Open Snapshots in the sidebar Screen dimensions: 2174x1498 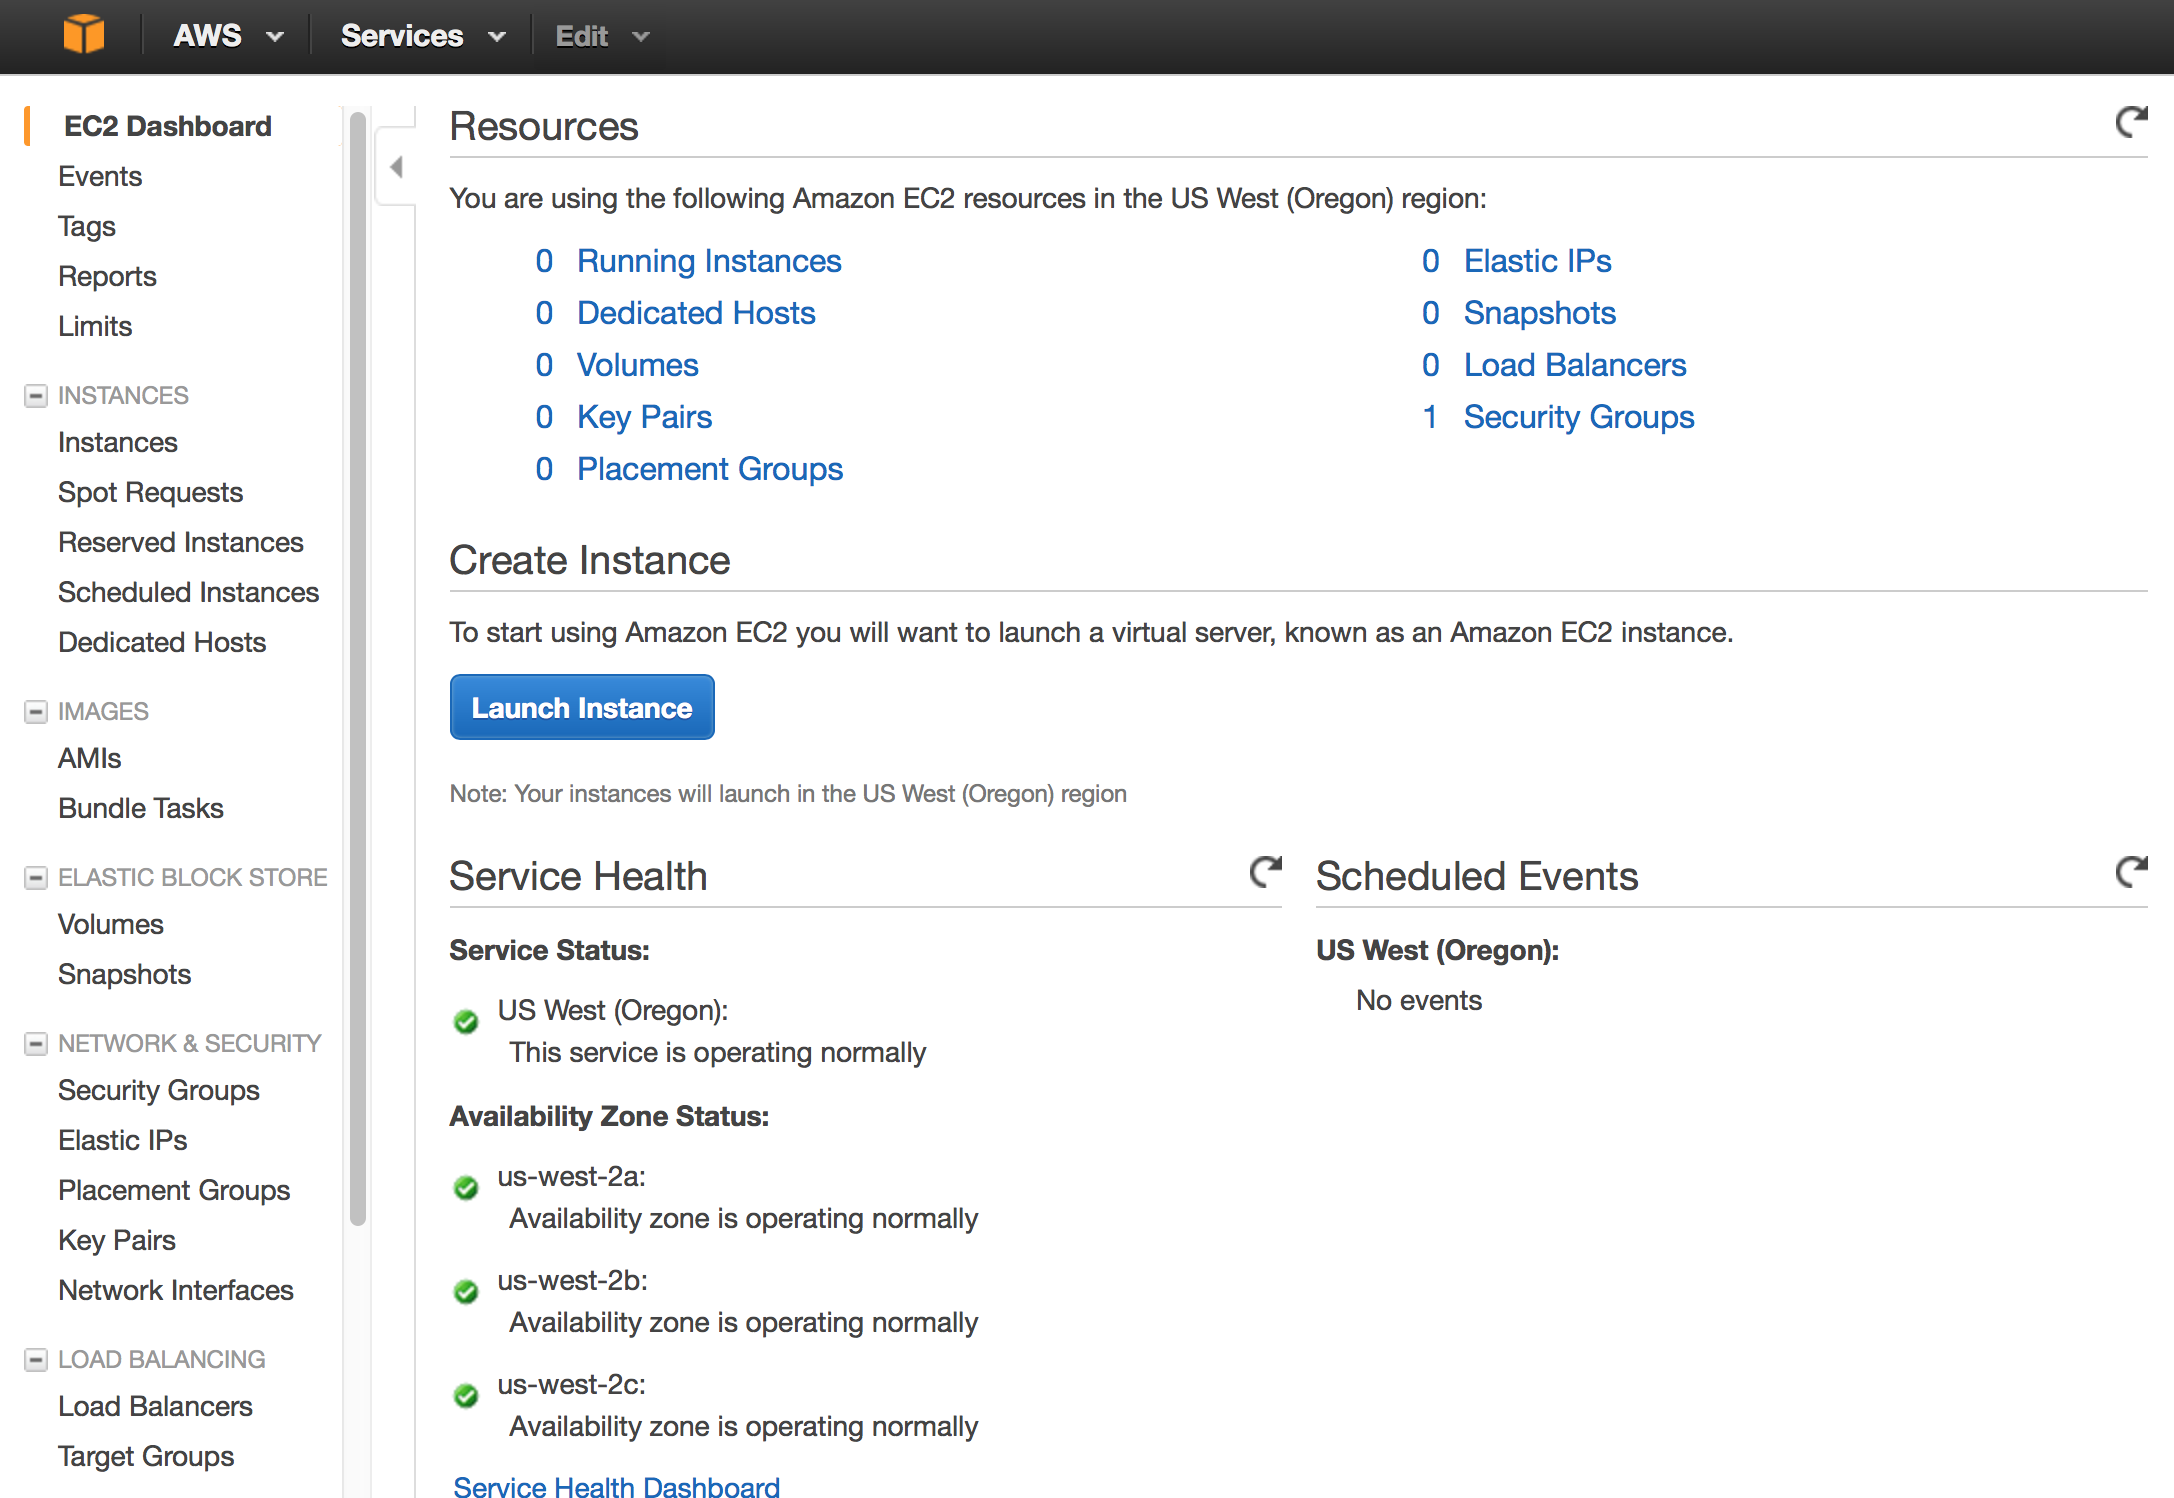point(125,975)
